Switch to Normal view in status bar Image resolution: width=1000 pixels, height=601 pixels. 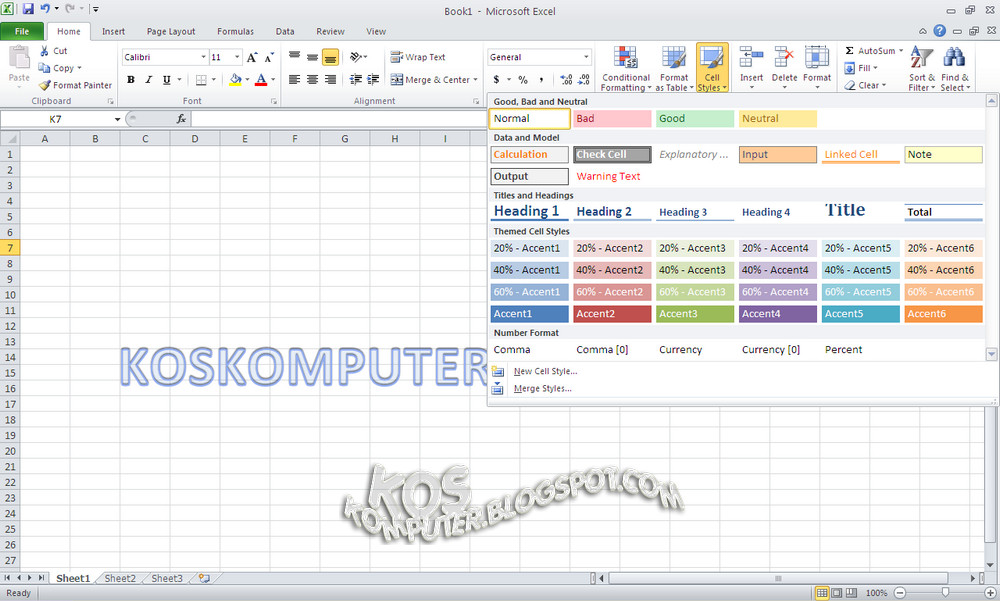821,593
